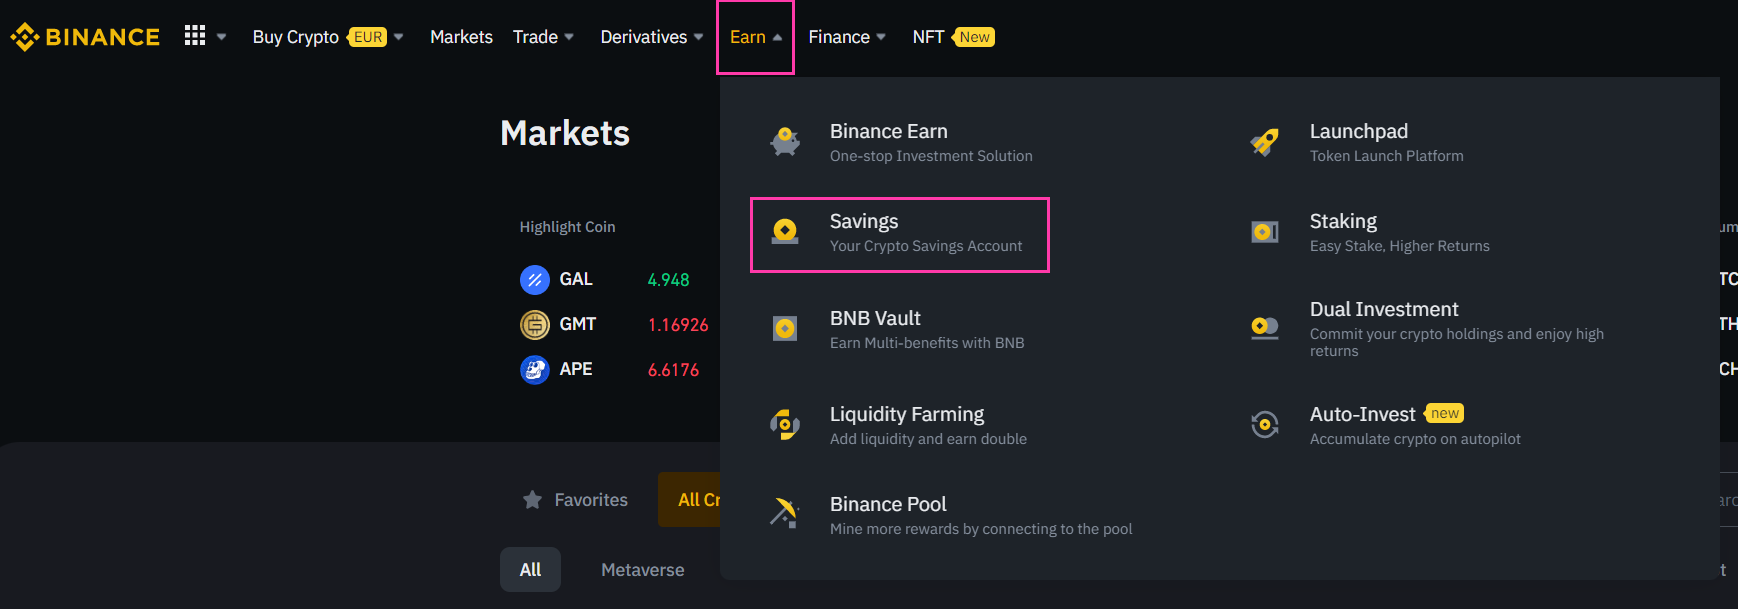This screenshot has width=1738, height=609.
Task: Click the Staking vault icon
Action: point(1265,232)
